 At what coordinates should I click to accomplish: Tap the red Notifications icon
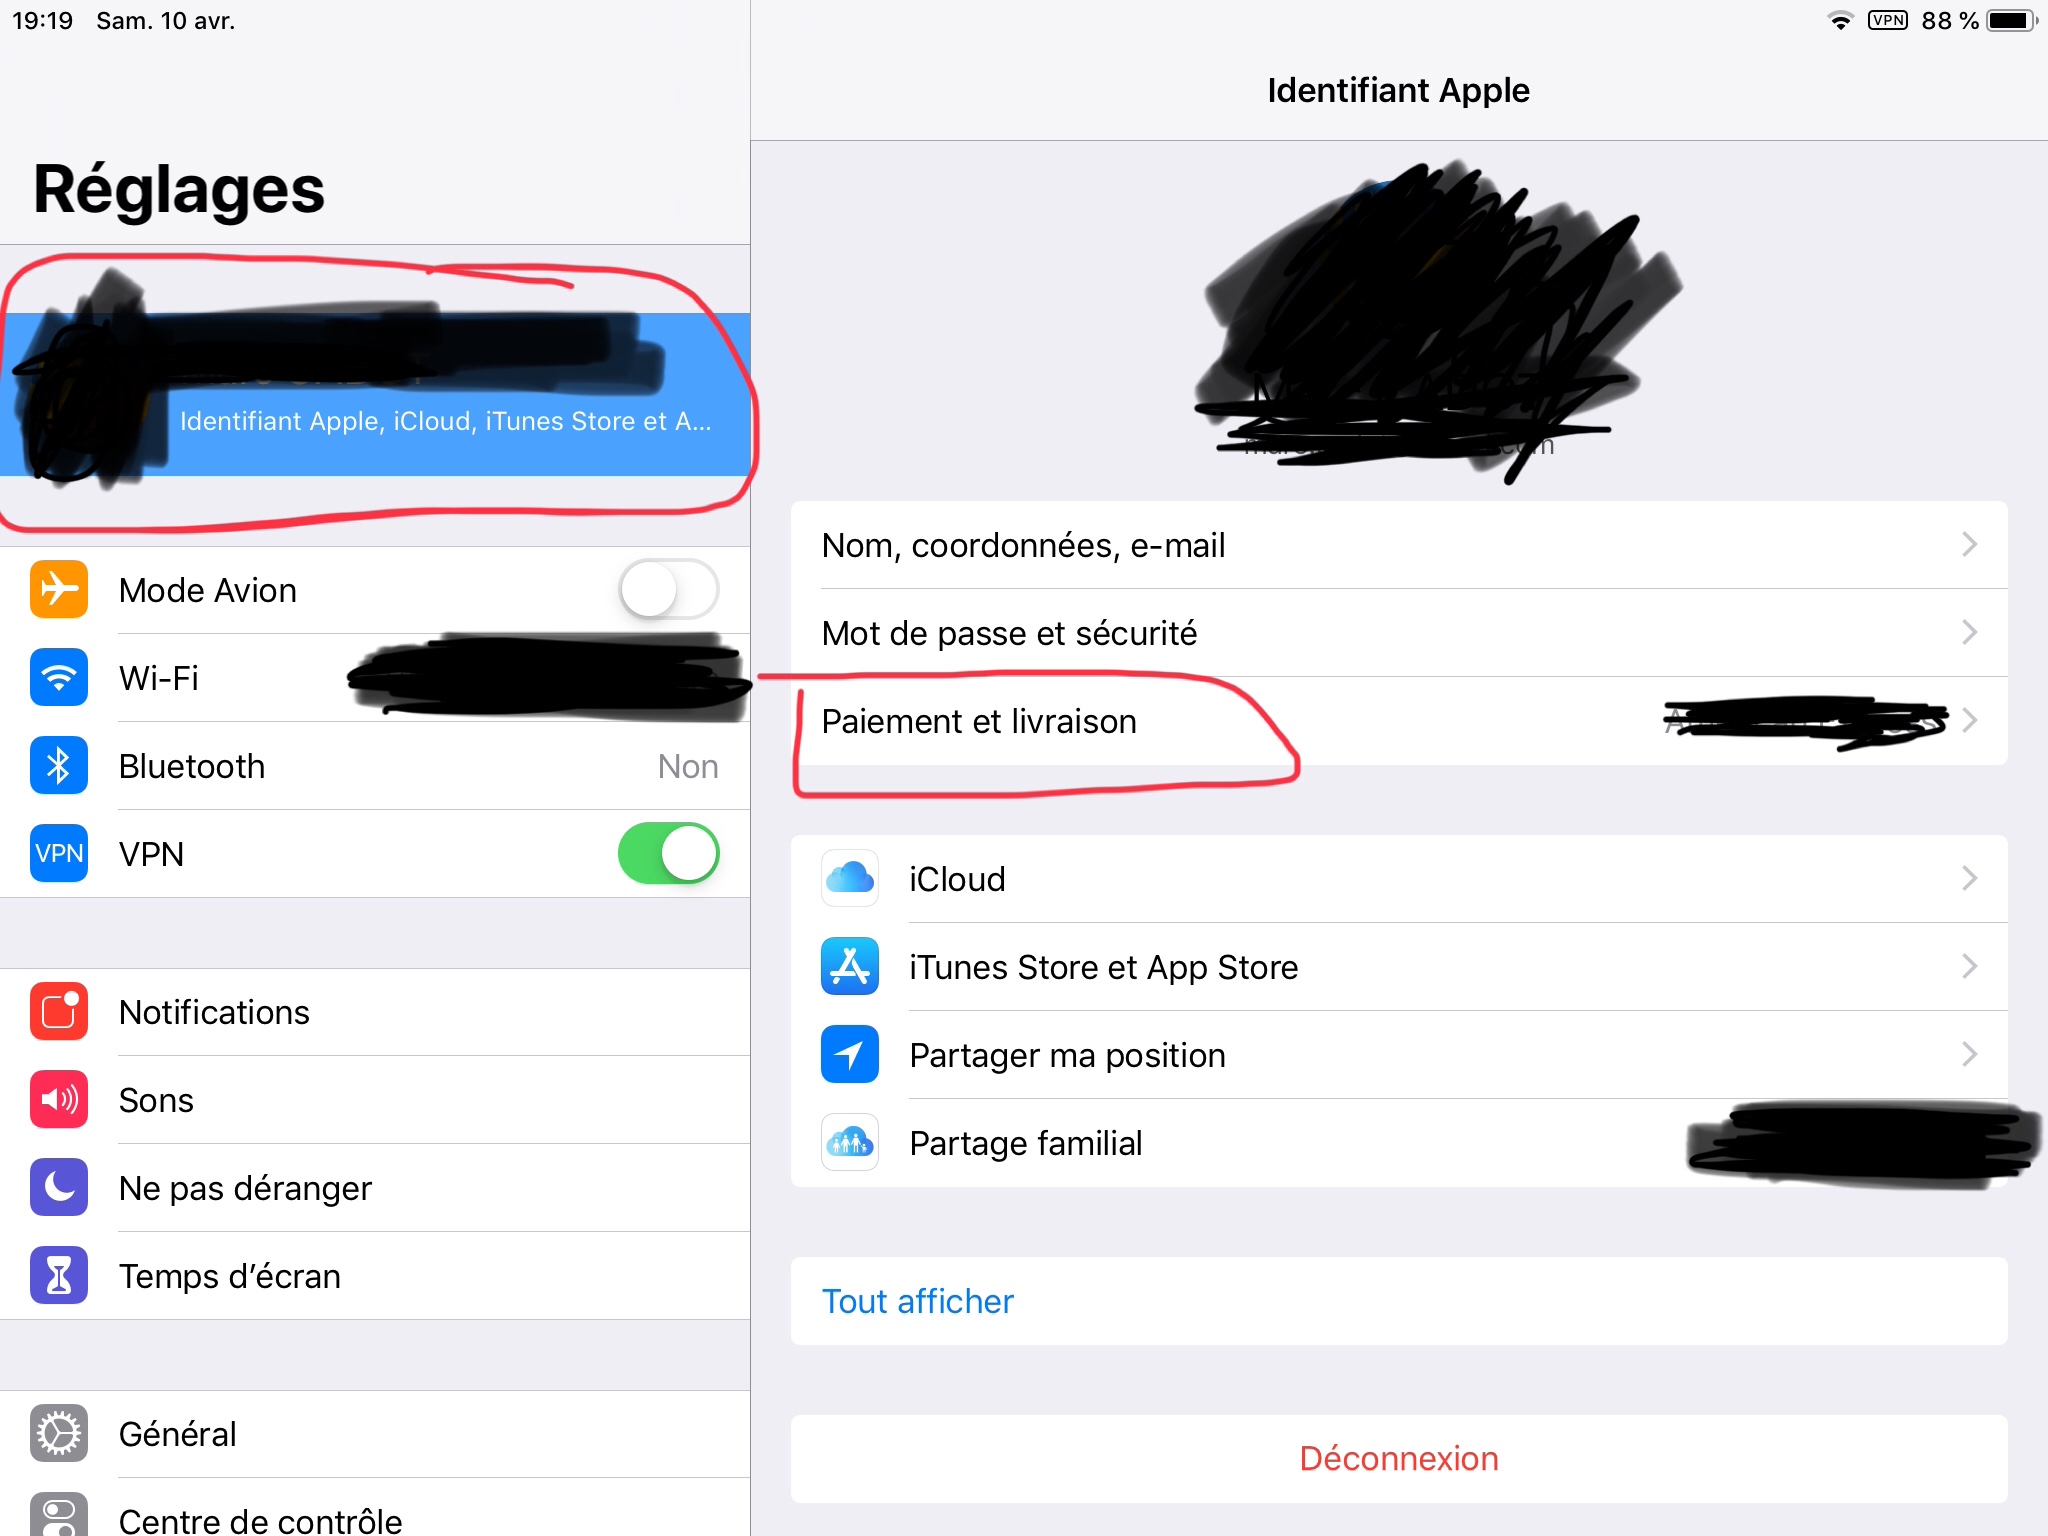coord(59,1012)
